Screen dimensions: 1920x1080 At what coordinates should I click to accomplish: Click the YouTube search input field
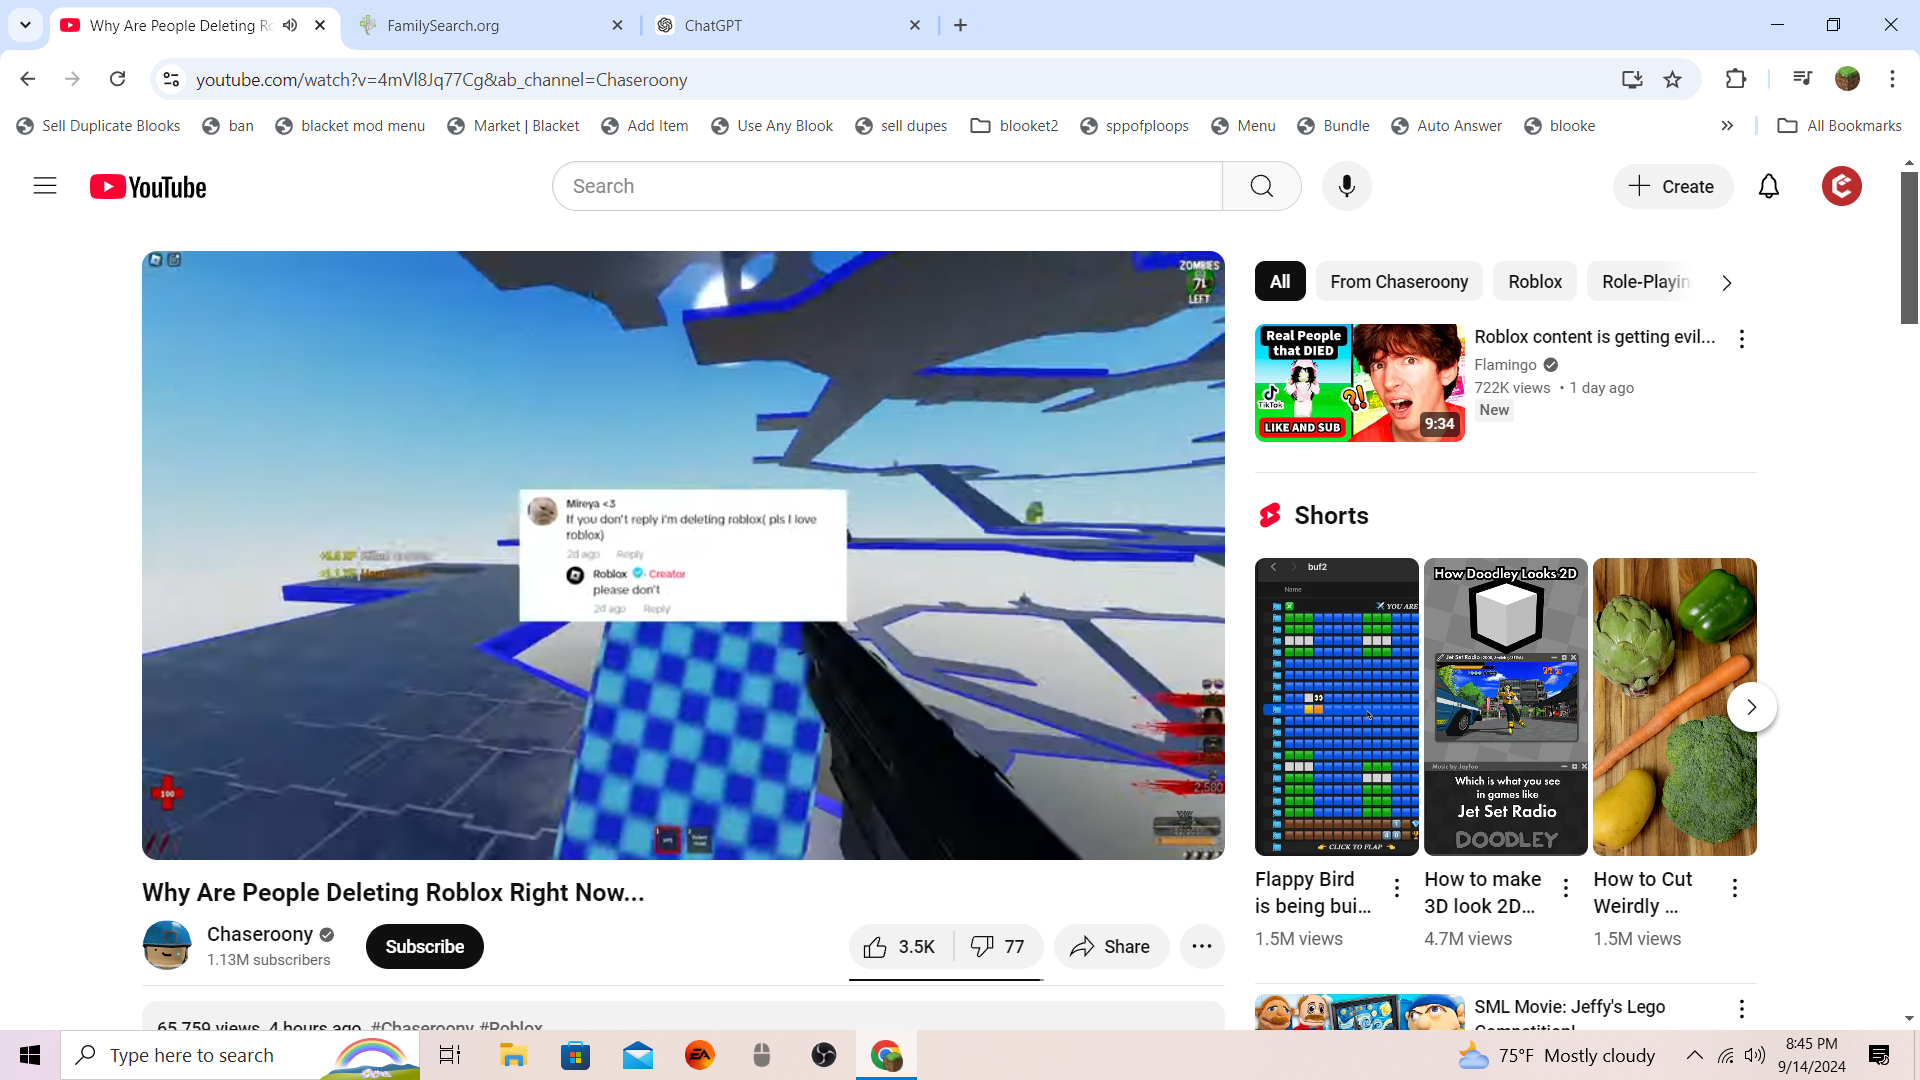[886, 186]
